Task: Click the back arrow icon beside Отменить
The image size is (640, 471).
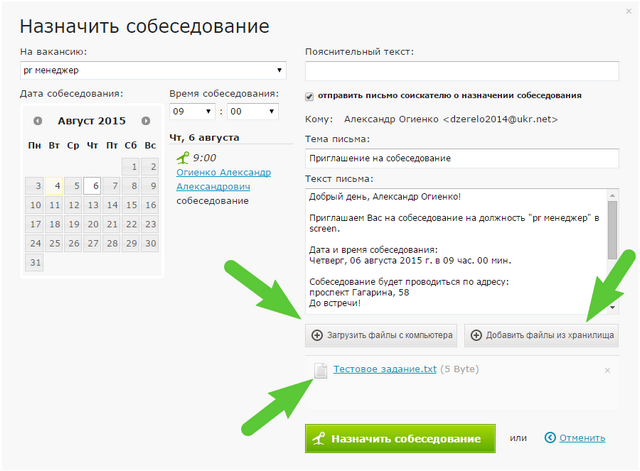Action: 550,437
